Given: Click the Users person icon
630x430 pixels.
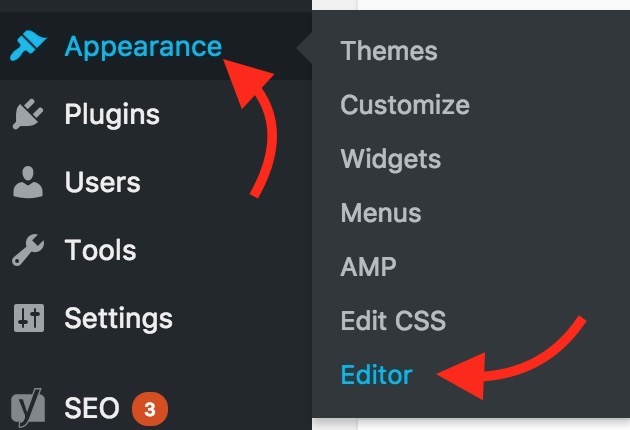Looking at the screenshot, I should pos(27,183).
